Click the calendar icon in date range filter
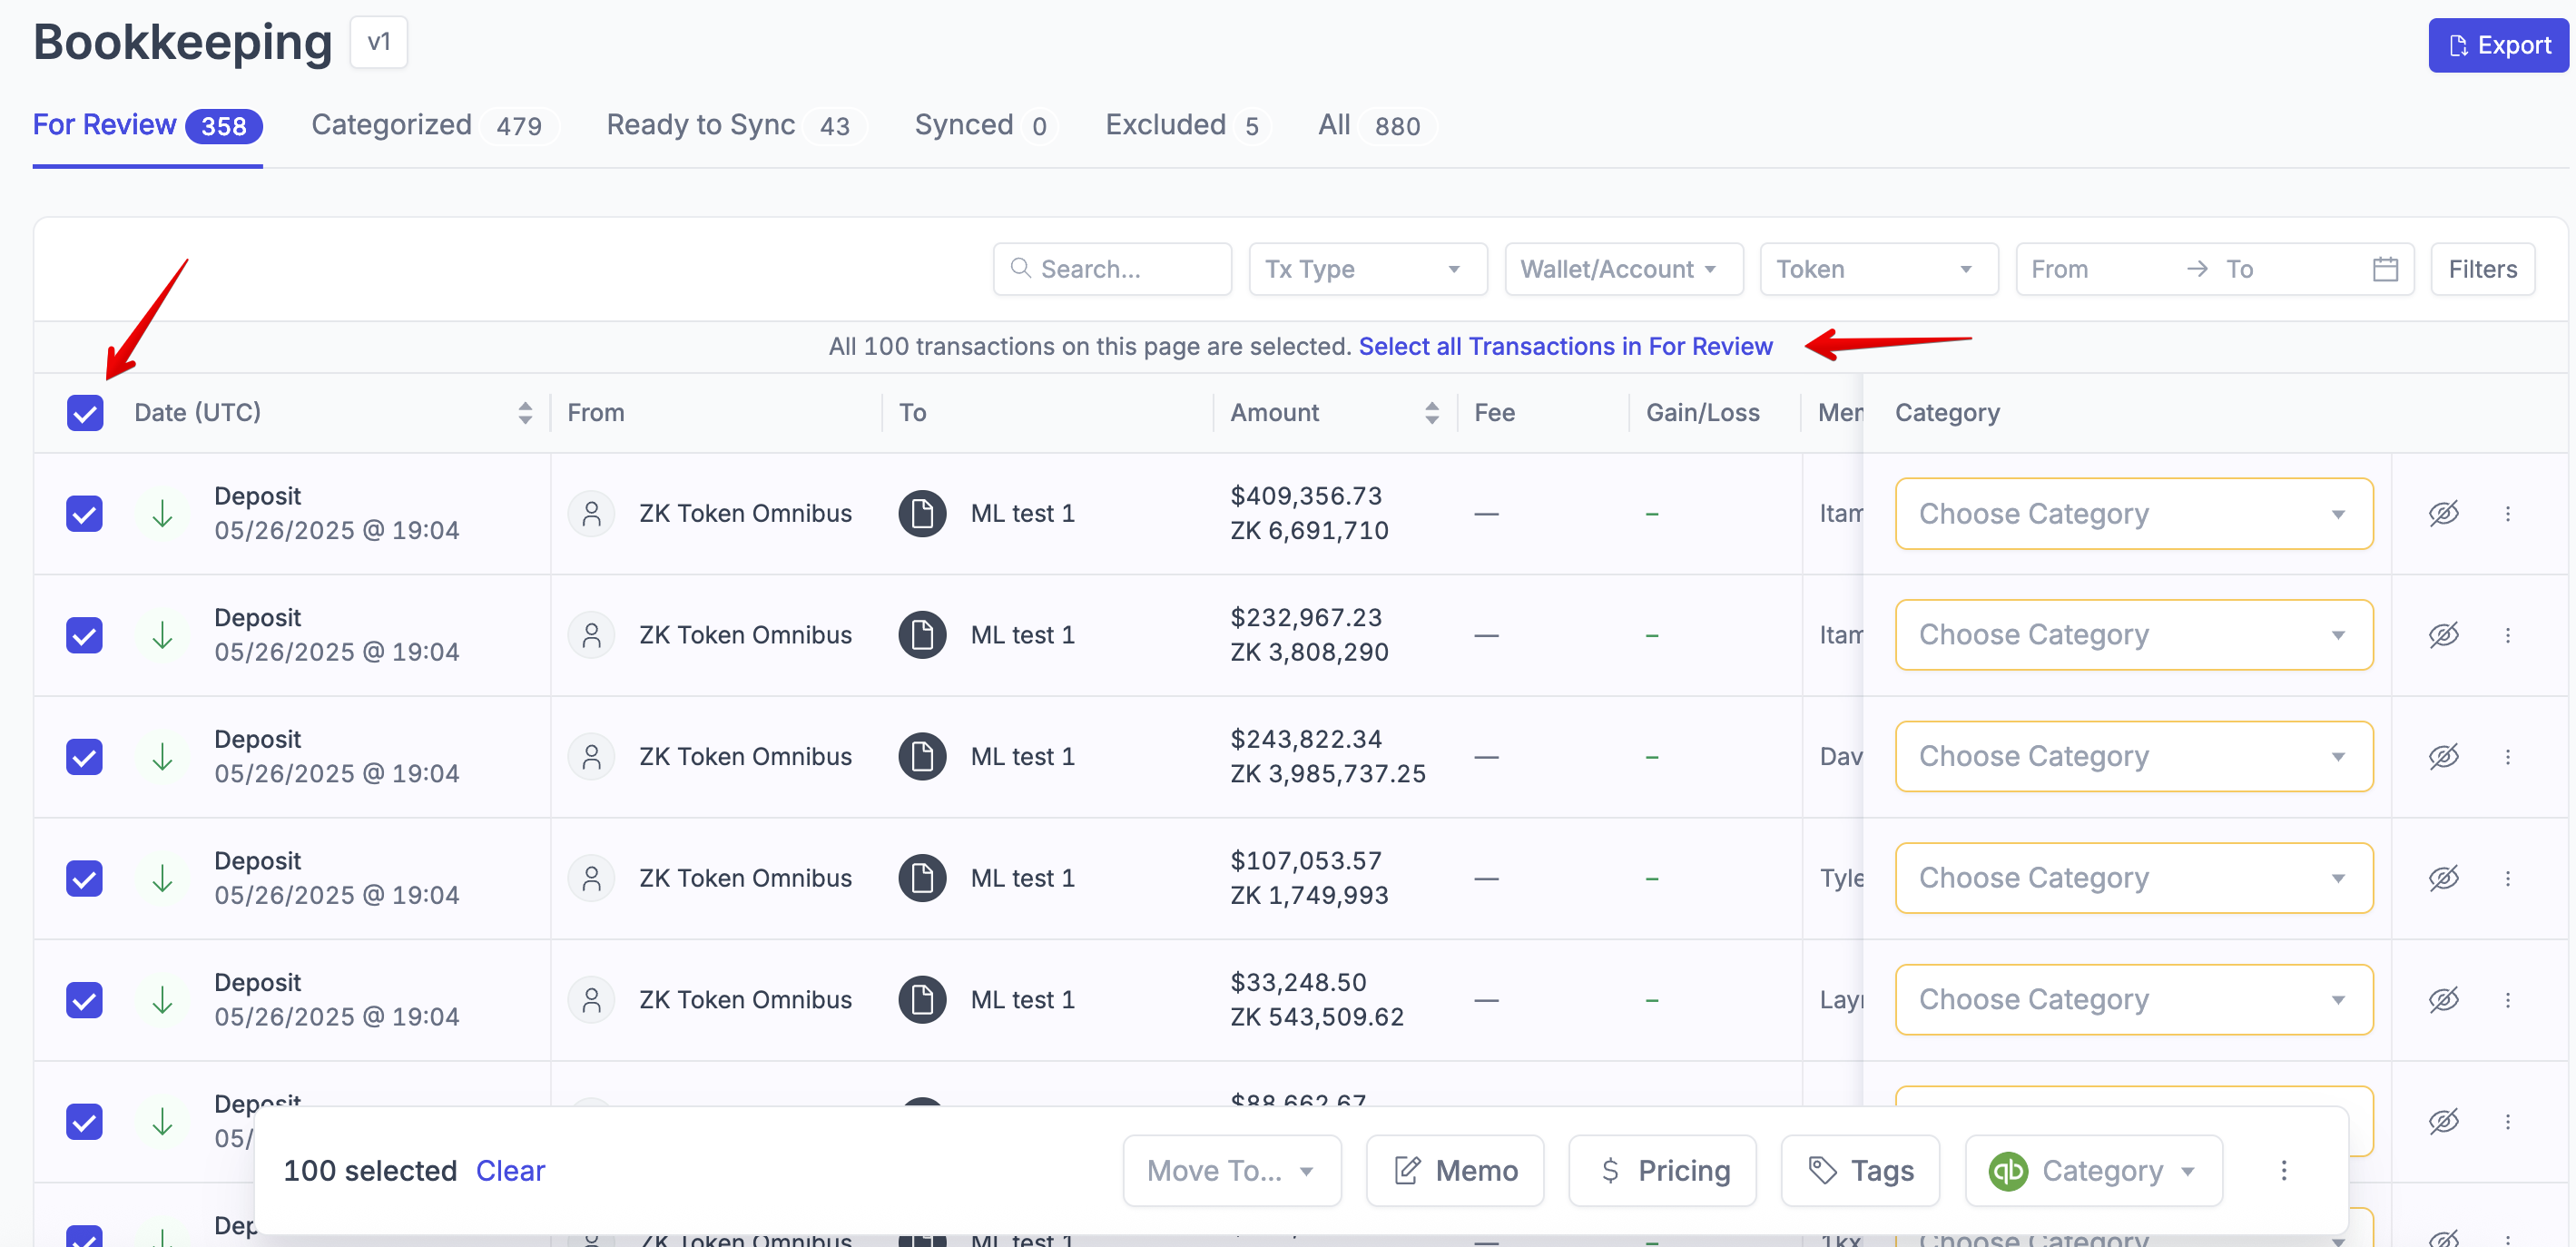The width and height of the screenshot is (2576, 1247). [2384, 269]
